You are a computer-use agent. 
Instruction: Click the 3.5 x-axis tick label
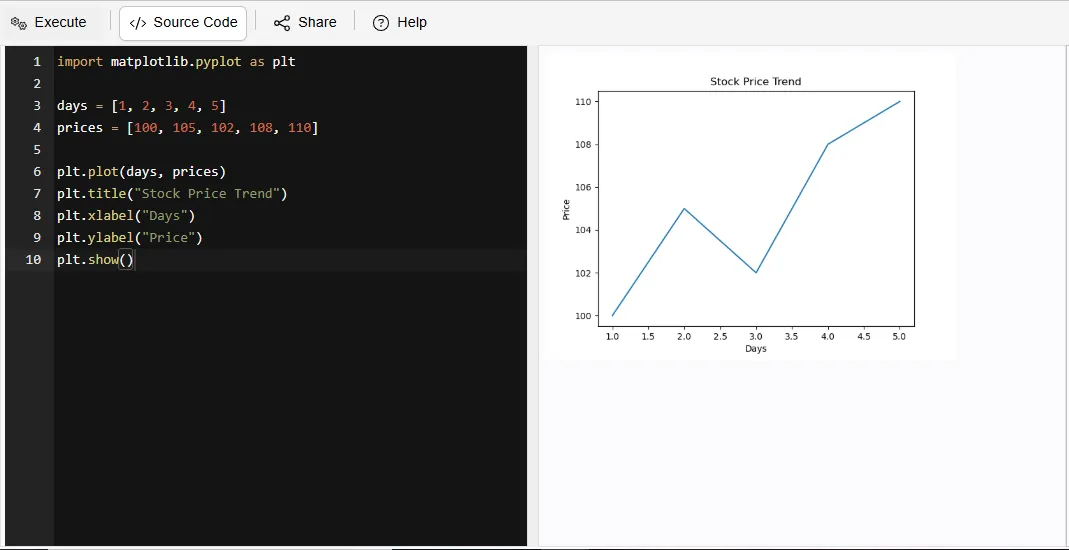[792, 336]
